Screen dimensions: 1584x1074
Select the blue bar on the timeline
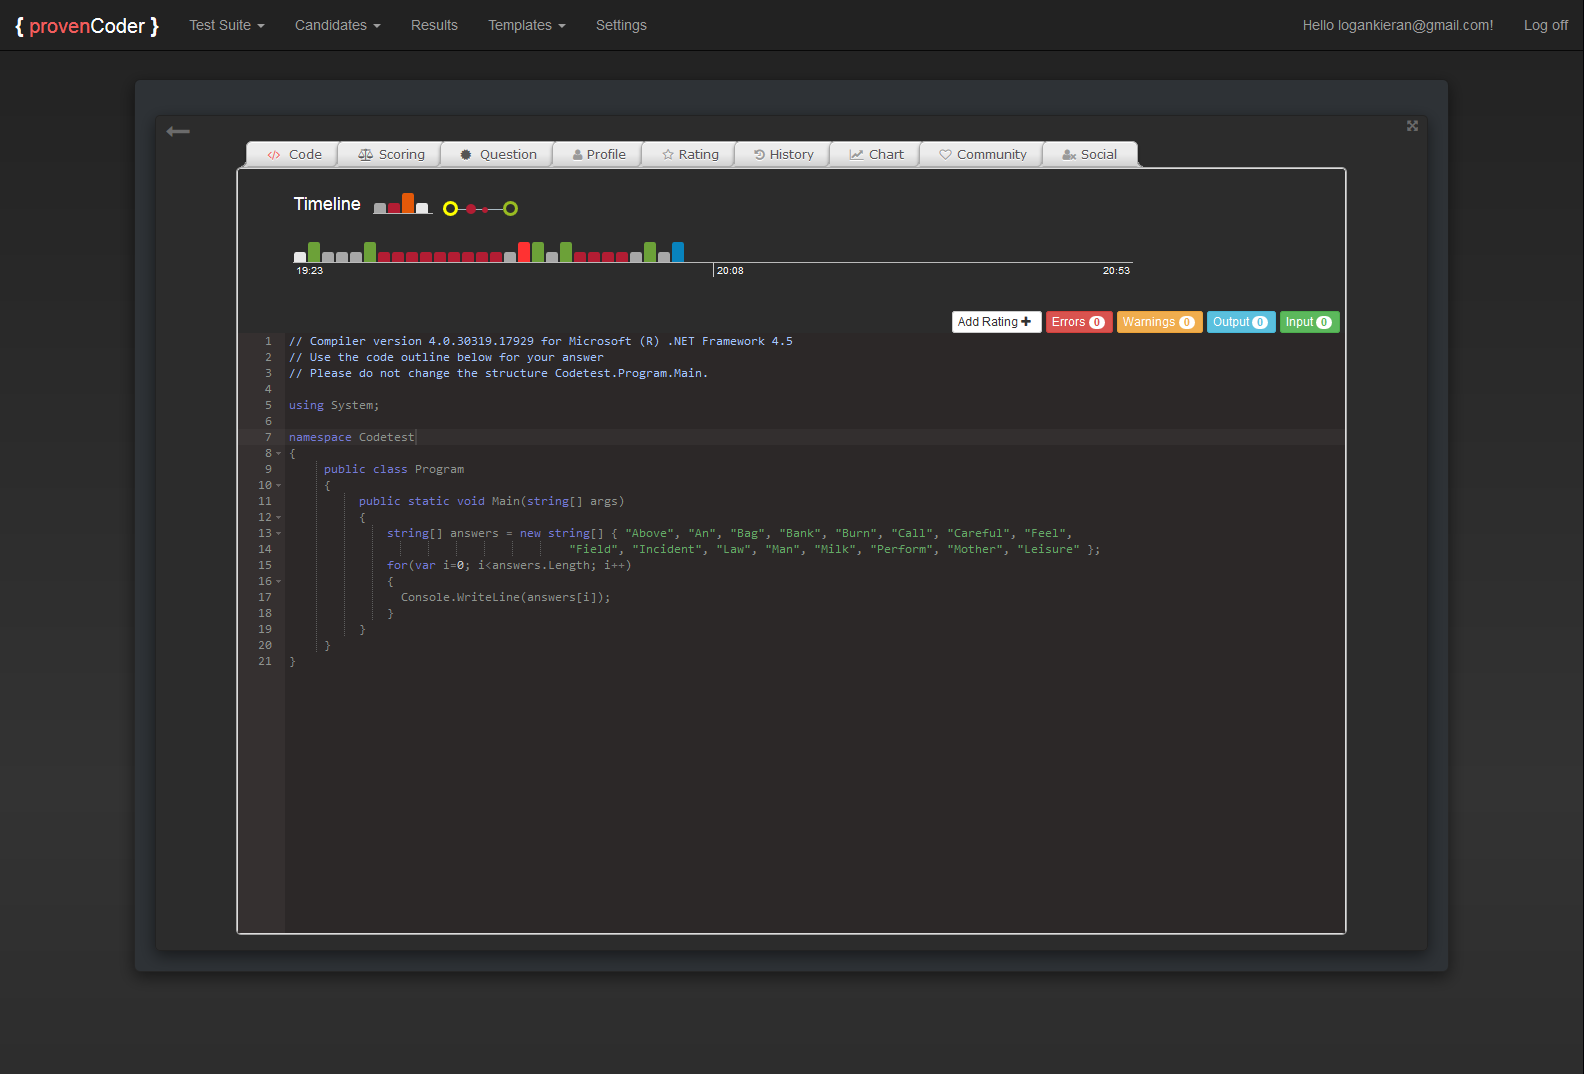(x=678, y=252)
